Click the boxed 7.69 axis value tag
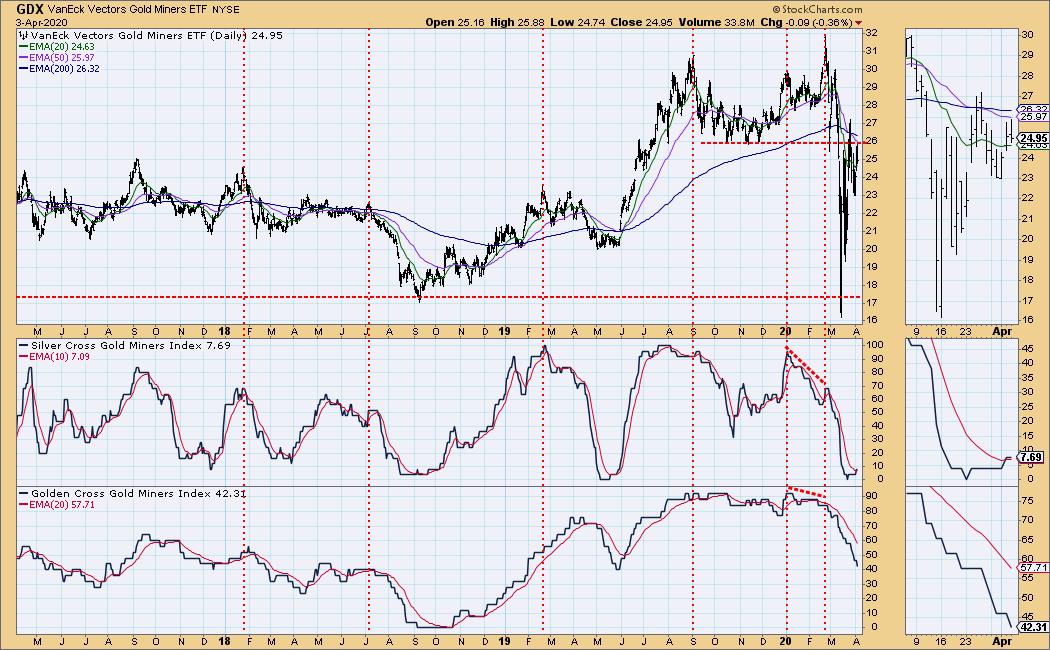This screenshot has height=650, width=1050. (1031, 458)
